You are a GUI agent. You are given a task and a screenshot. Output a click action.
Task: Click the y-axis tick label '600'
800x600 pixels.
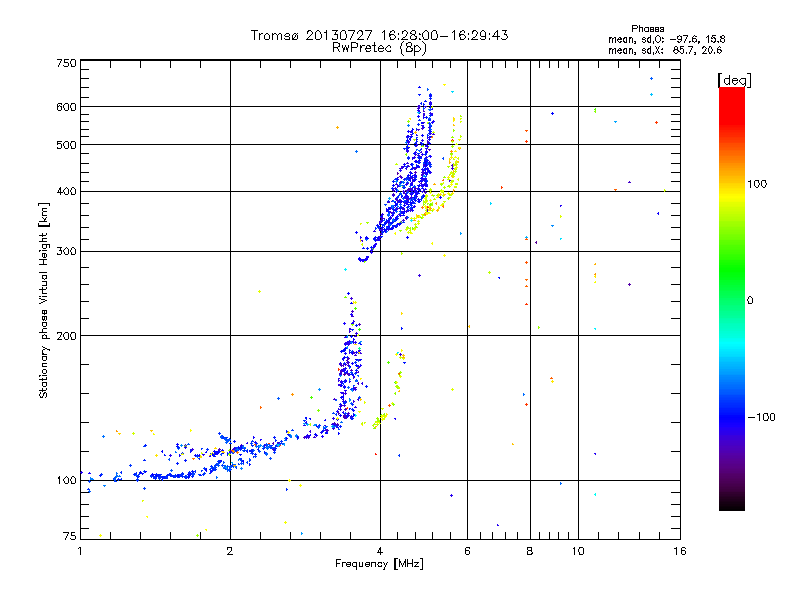tap(66, 107)
